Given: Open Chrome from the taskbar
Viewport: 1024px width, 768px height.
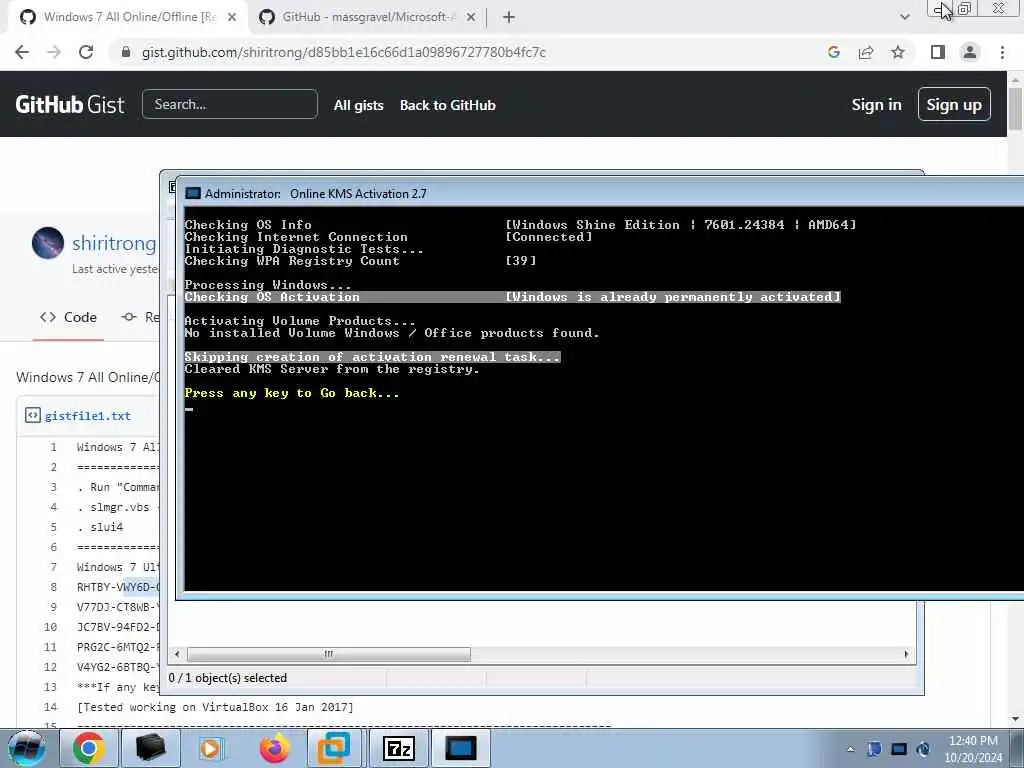Looking at the screenshot, I should (x=88, y=748).
